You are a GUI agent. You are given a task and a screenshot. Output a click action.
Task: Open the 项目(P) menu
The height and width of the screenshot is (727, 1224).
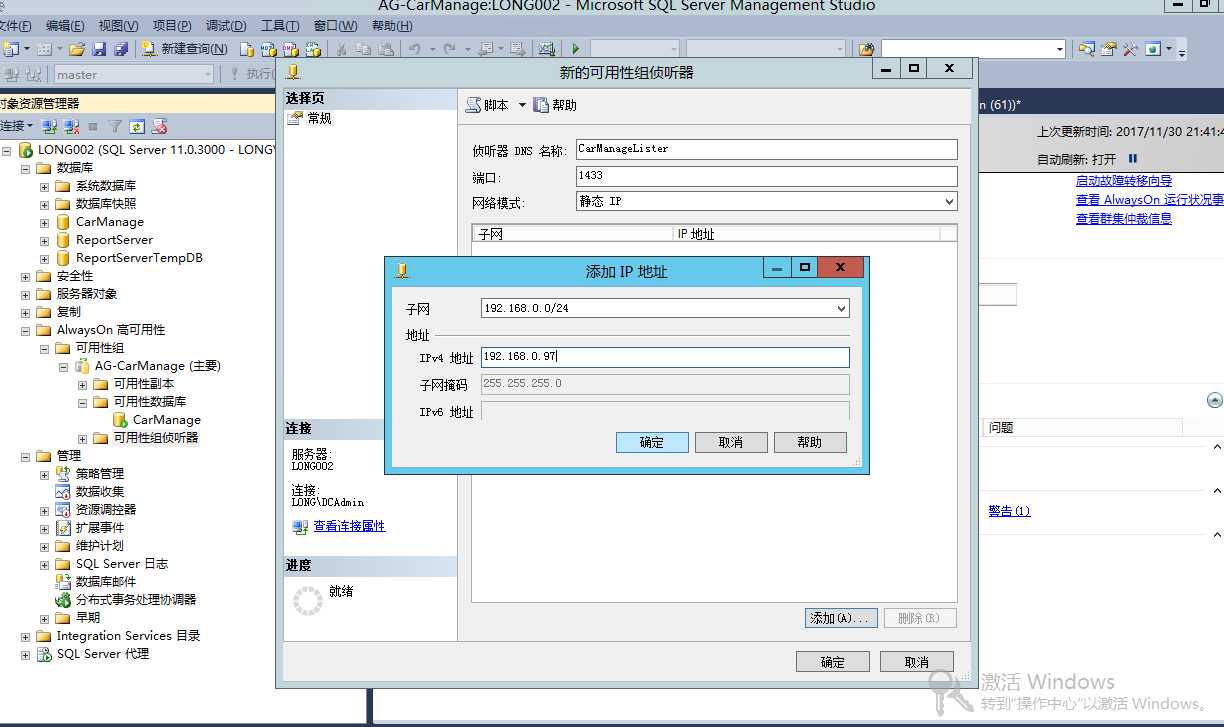click(172, 26)
